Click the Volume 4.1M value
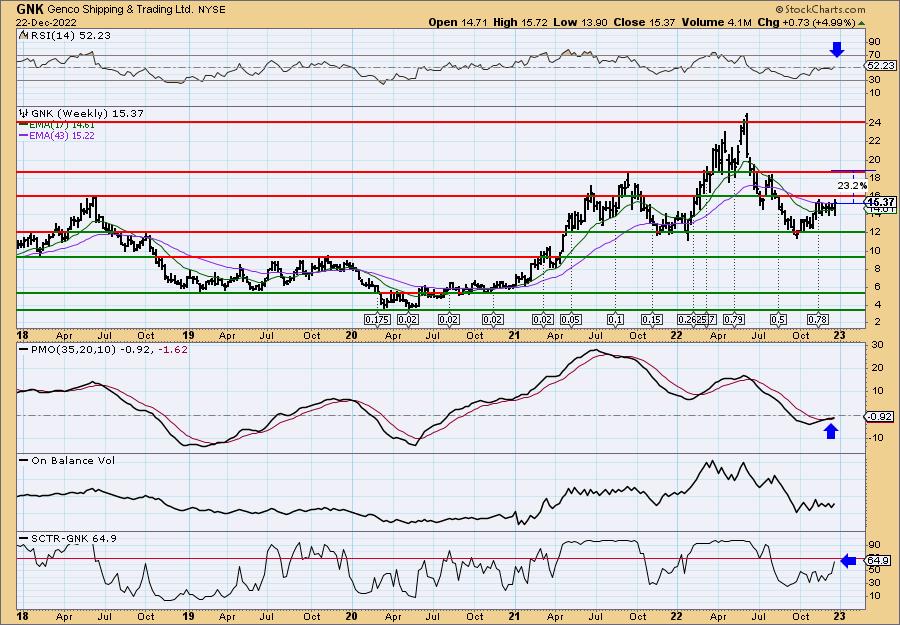The image size is (900, 625). point(716,22)
